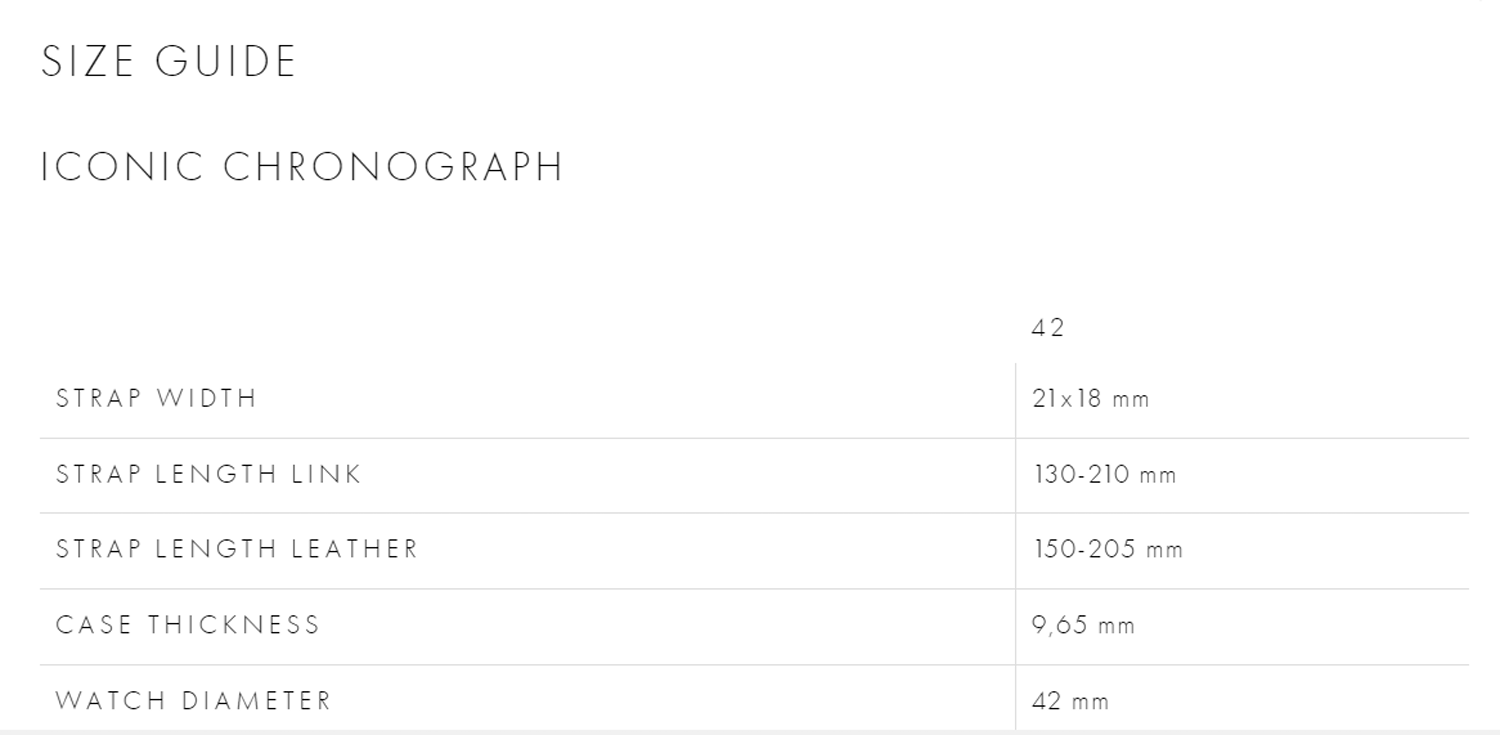Click the SIZE GUIDE heading
1500x735 pixels.
(169, 62)
